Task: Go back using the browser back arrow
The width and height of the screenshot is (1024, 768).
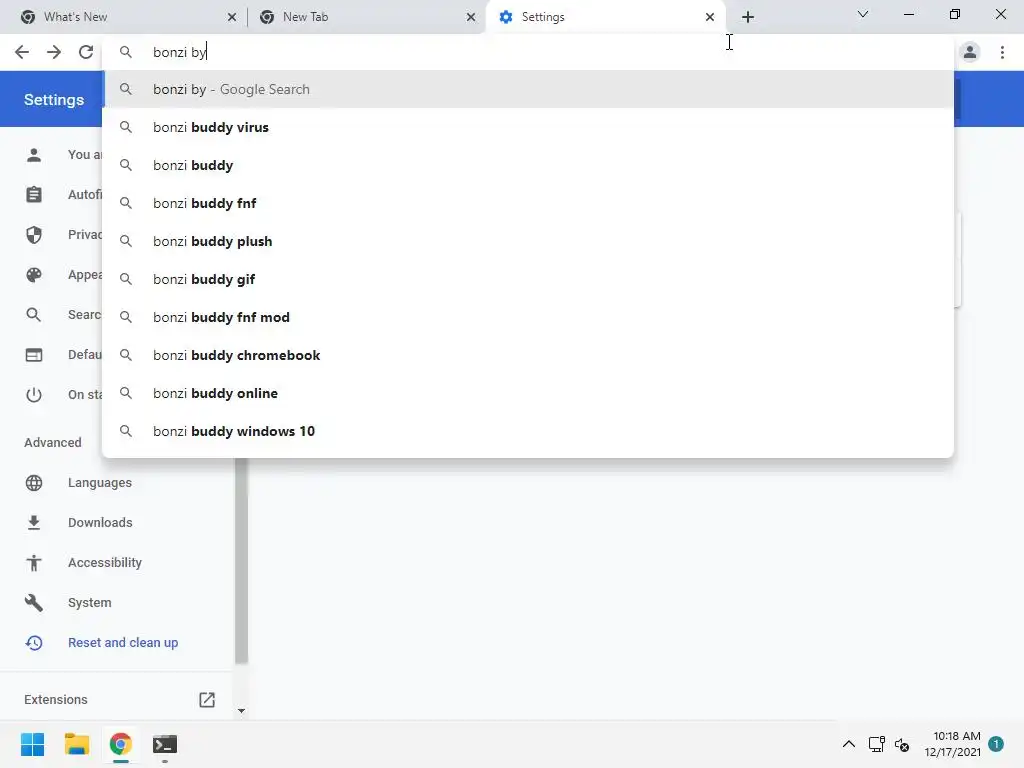Action: click(22, 52)
